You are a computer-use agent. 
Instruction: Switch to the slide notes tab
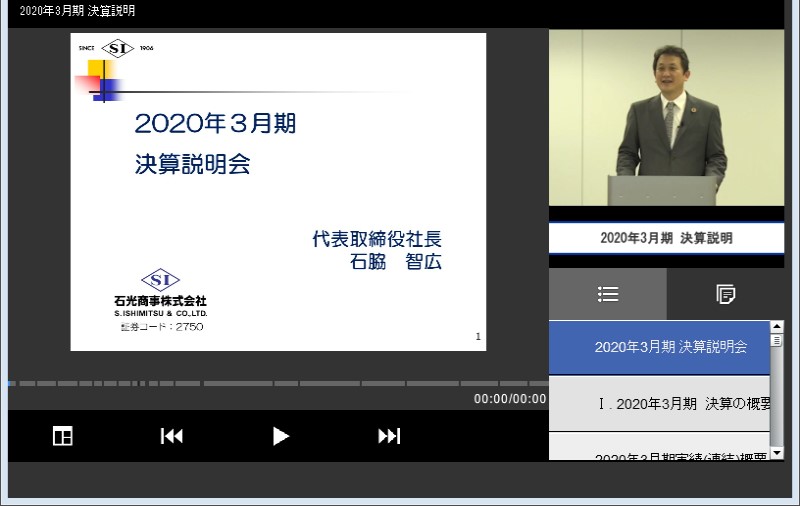[726, 294]
